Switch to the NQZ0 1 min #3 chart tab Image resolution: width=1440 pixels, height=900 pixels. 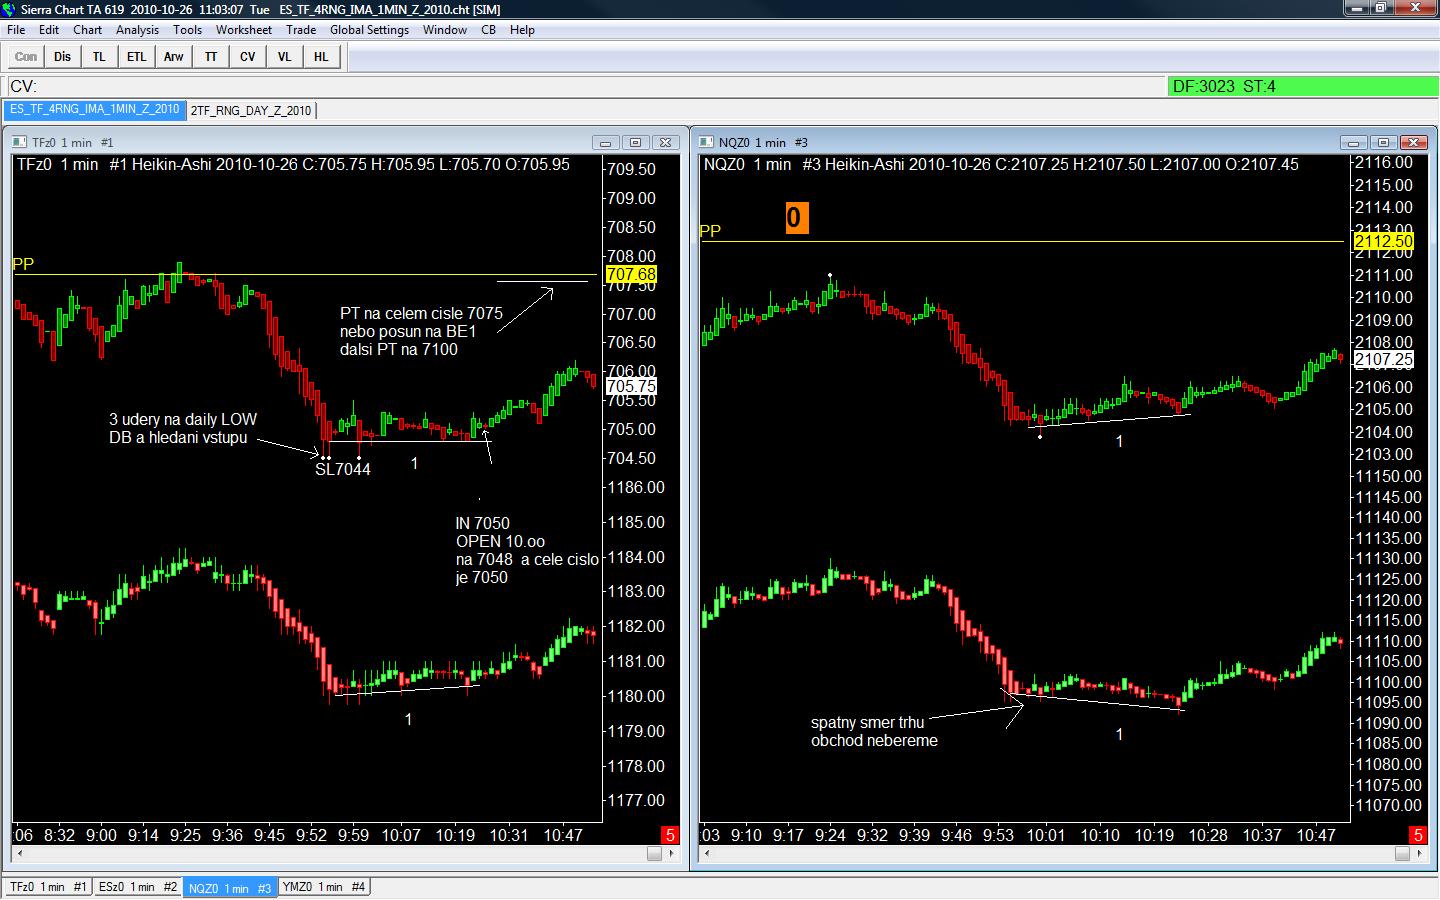[x=230, y=887]
